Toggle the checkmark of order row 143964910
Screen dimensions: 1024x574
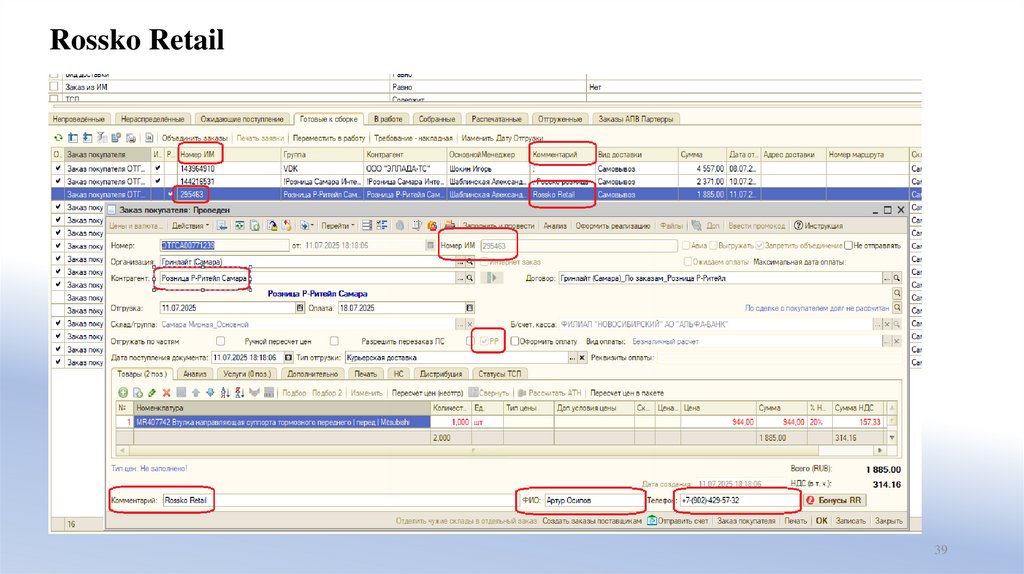coord(58,168)
